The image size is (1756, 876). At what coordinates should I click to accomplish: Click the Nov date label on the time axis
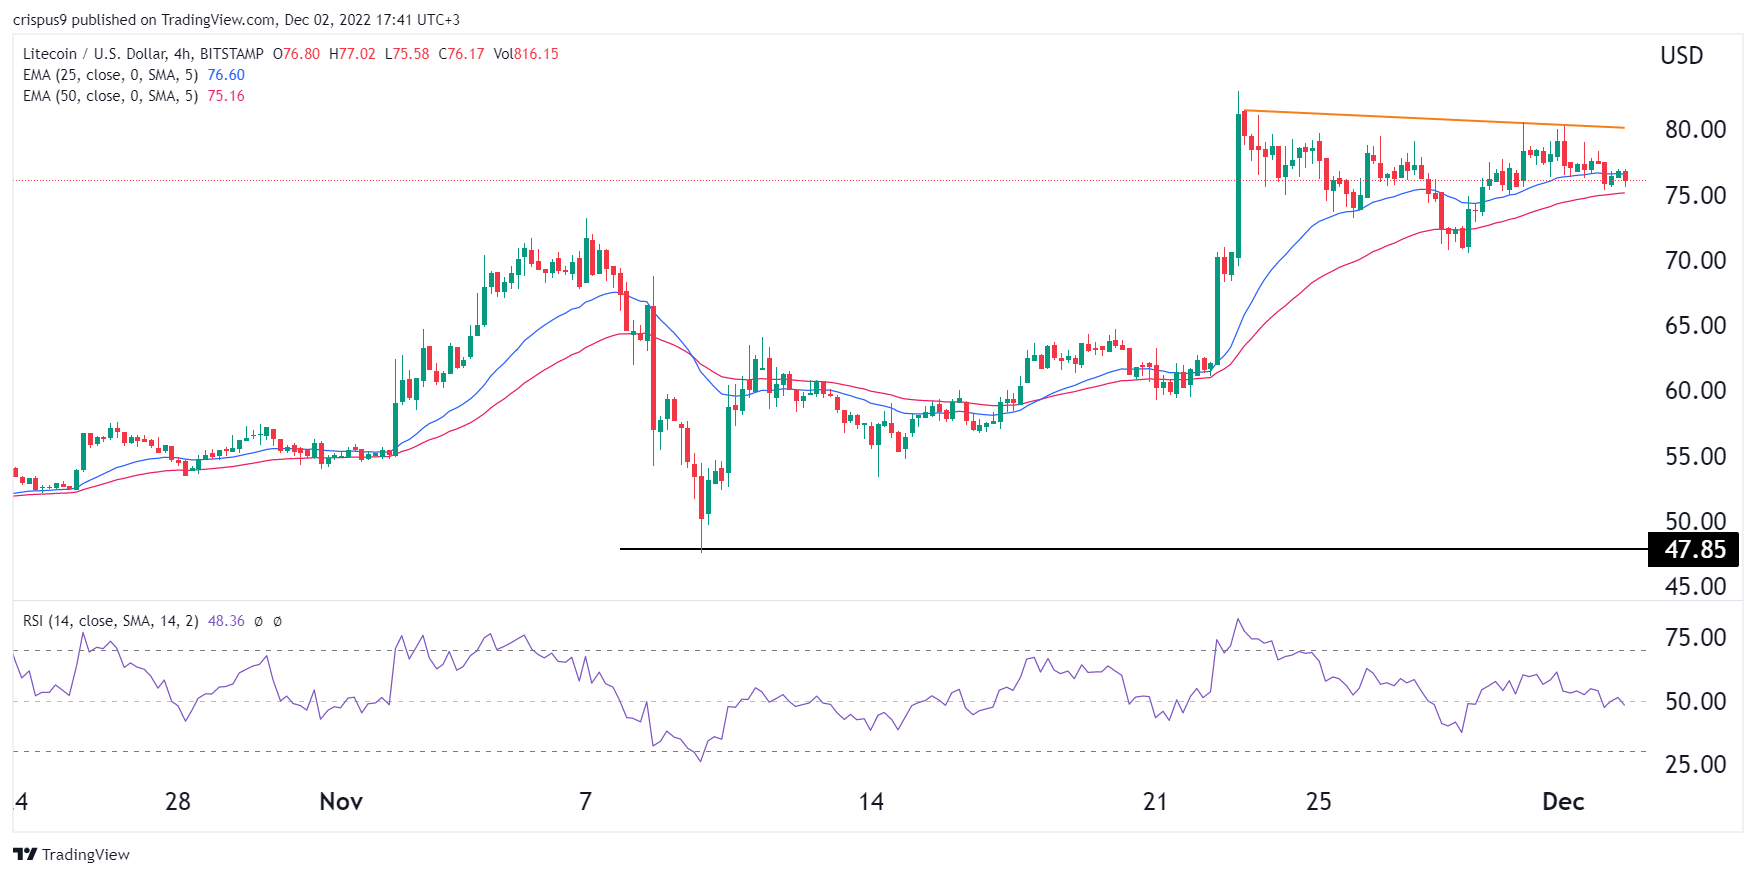pyautogui.click(x=341, y=801)
